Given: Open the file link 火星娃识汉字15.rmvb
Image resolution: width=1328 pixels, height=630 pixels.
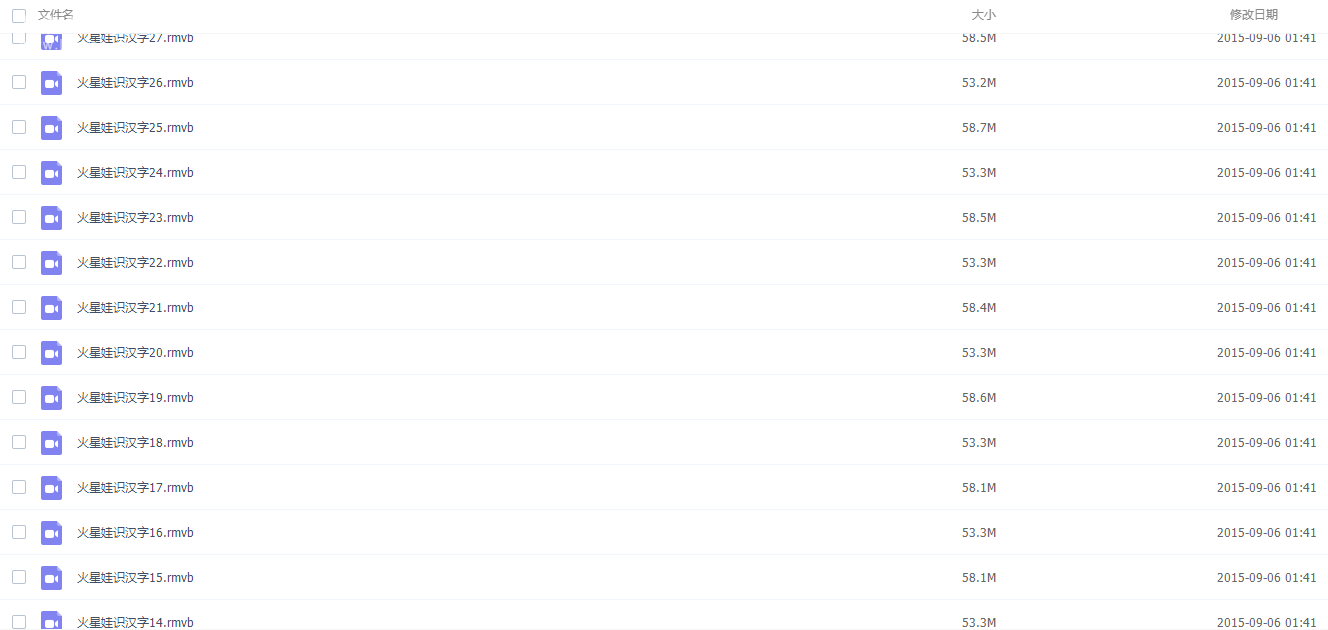Looking at the screenshot, I should click(x=135, y=578).
